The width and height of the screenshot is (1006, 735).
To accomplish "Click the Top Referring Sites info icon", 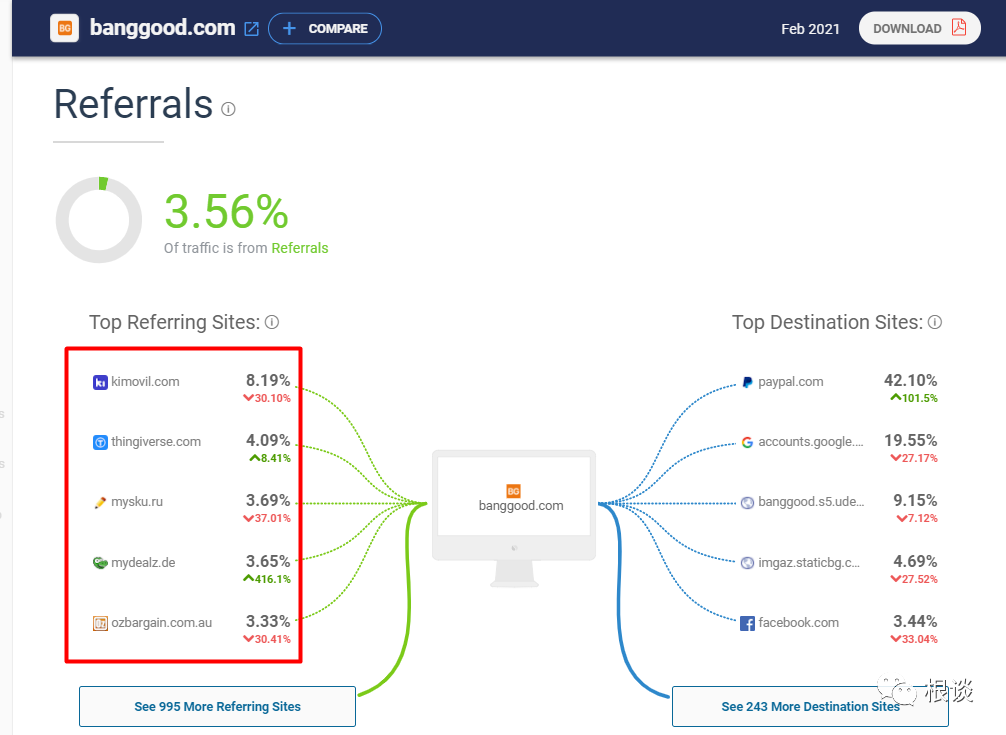I will click(272, 322).
